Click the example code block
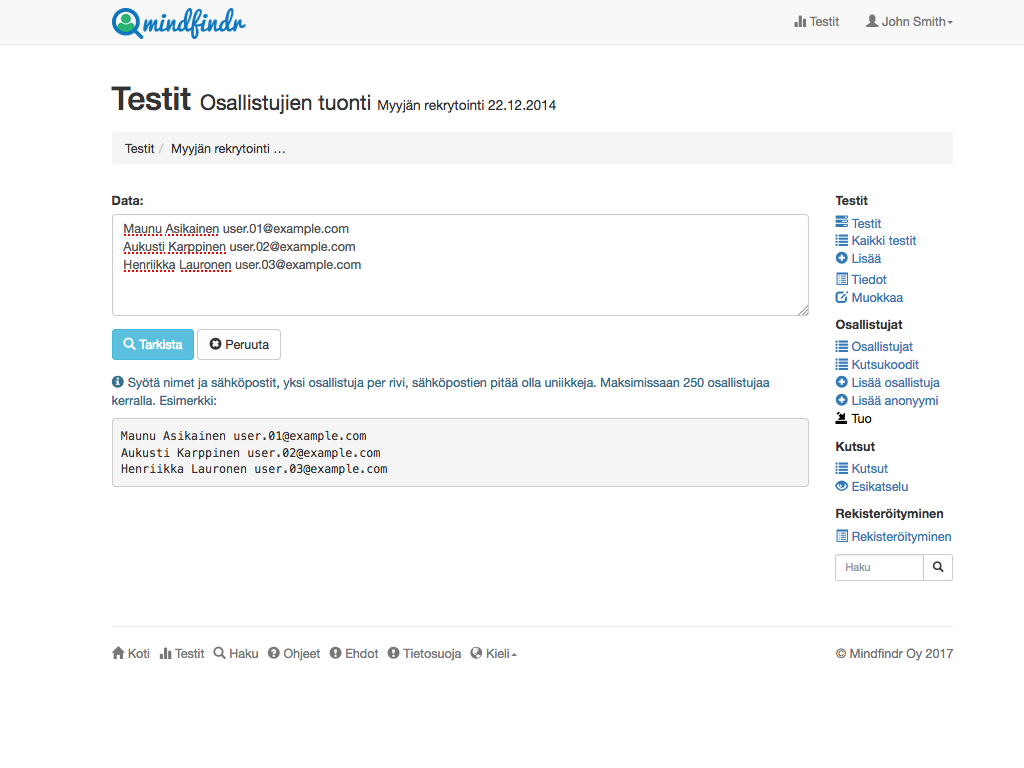1024x768 pixels. tap(460, 453)
